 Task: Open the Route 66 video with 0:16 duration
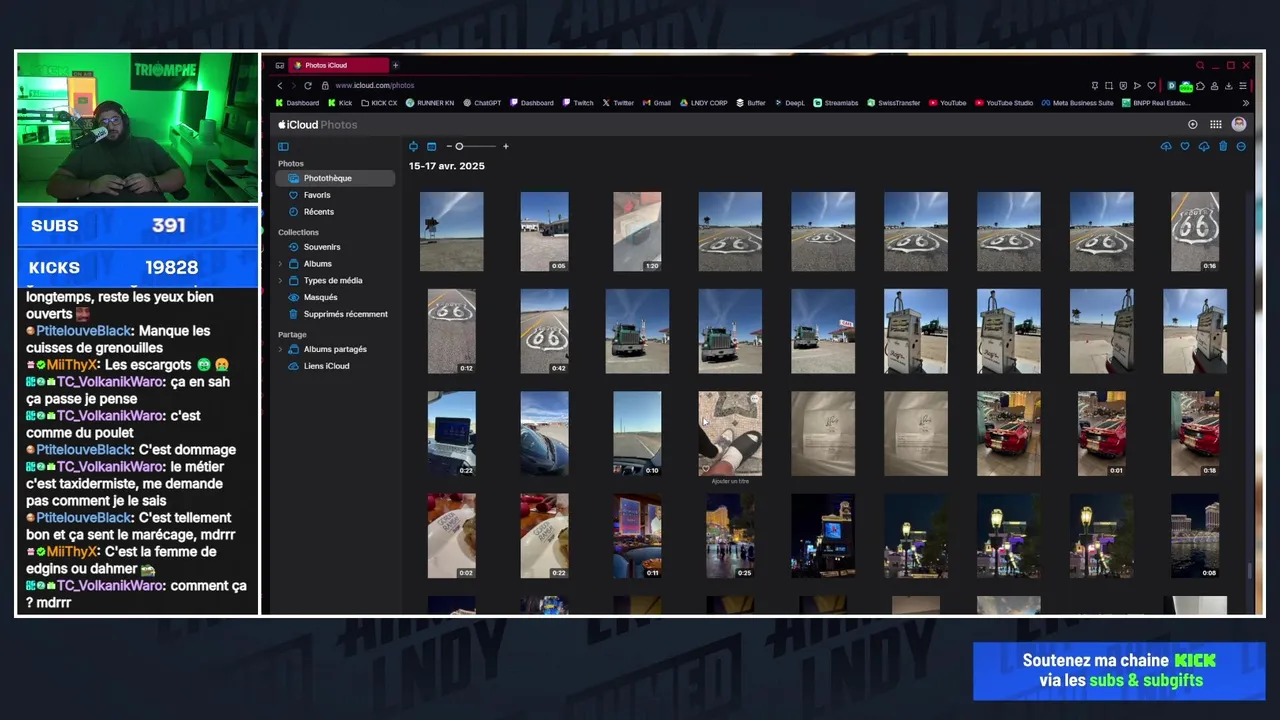[x=1195, y=231]
